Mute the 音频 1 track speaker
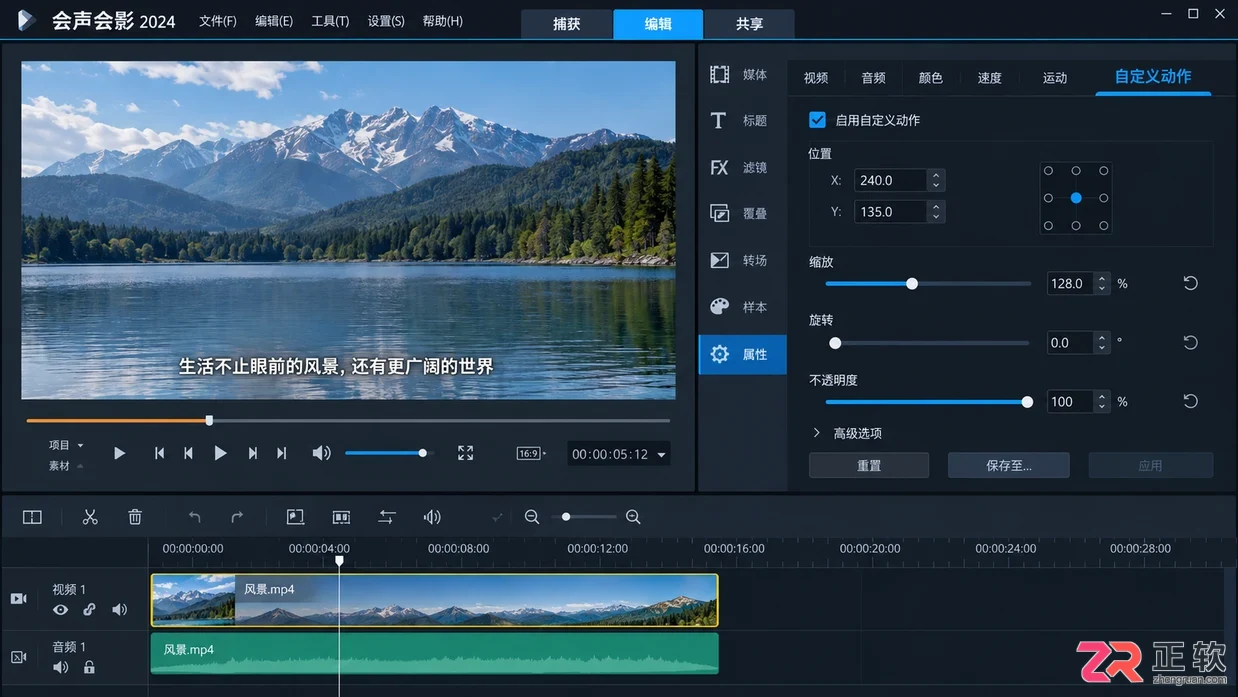This screenshot has width=1238, height=697. (61, 667)
